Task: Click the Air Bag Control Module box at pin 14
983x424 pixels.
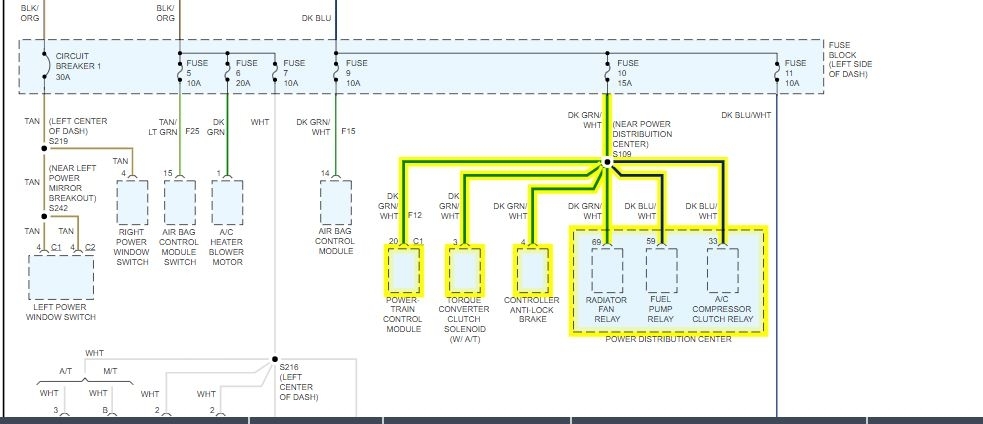Action: pos(335,203)
